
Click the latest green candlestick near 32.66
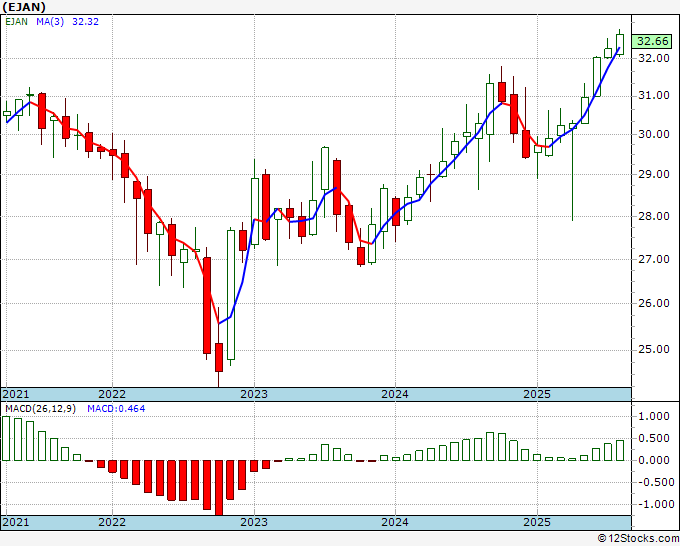(x=620, y=44)
